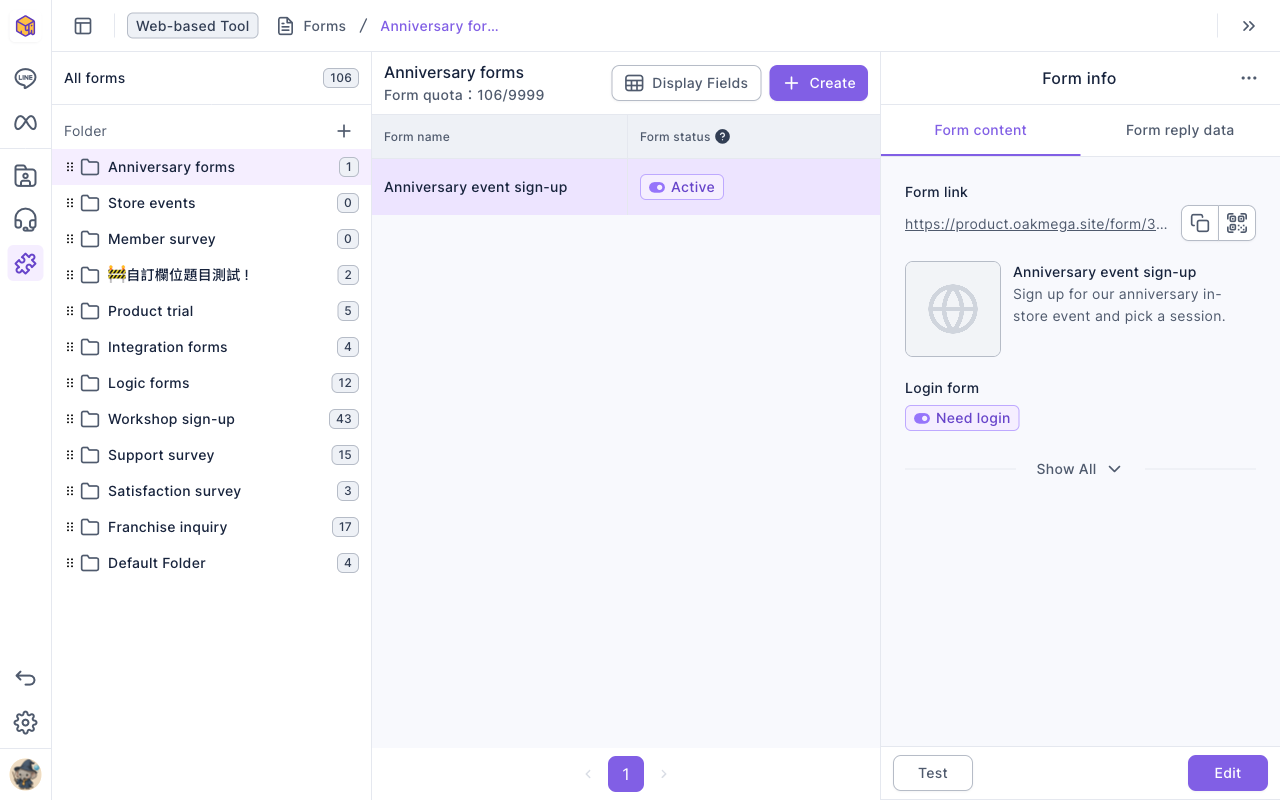Viewport: 1280px width, 800px height.
Task: Click the back arrow icon in sidebar
Action: pos(25,679)
